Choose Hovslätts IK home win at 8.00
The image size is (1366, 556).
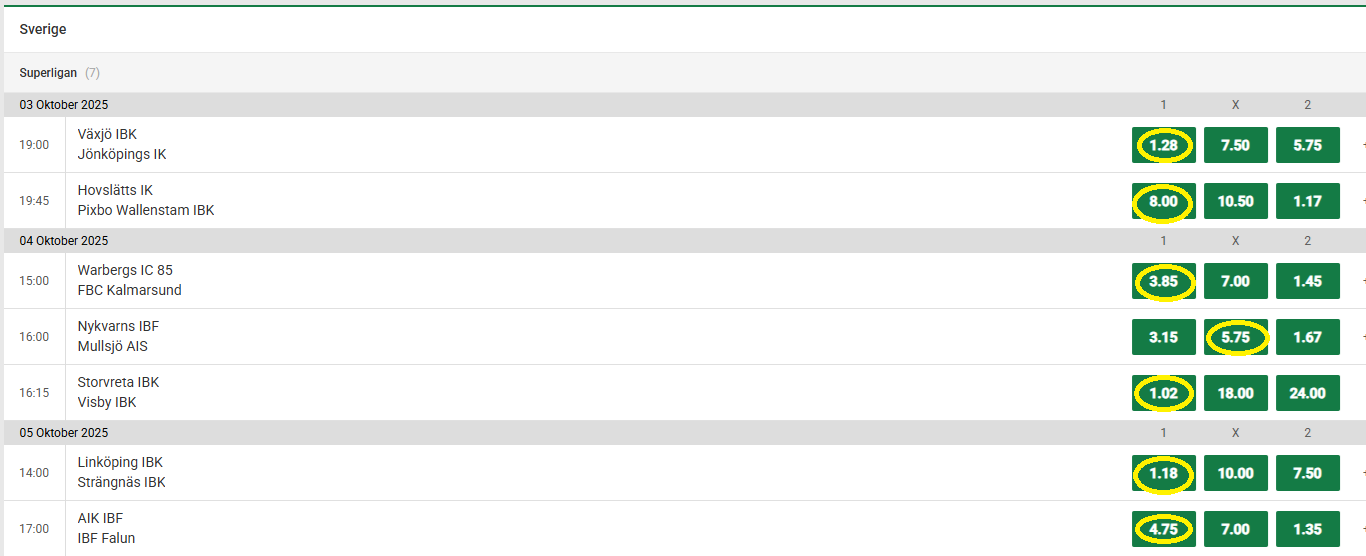click(1163, 201)
